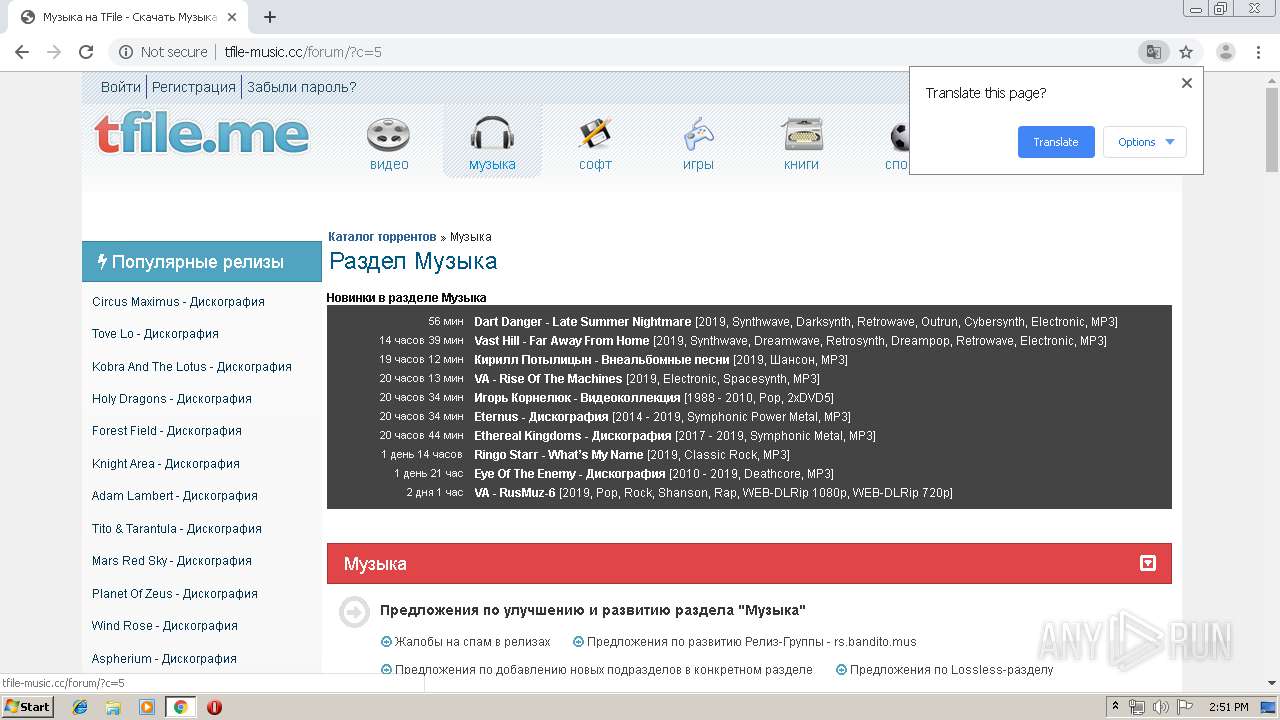
Task: Open Forest Field - Дискография
Action: (167, 431)
